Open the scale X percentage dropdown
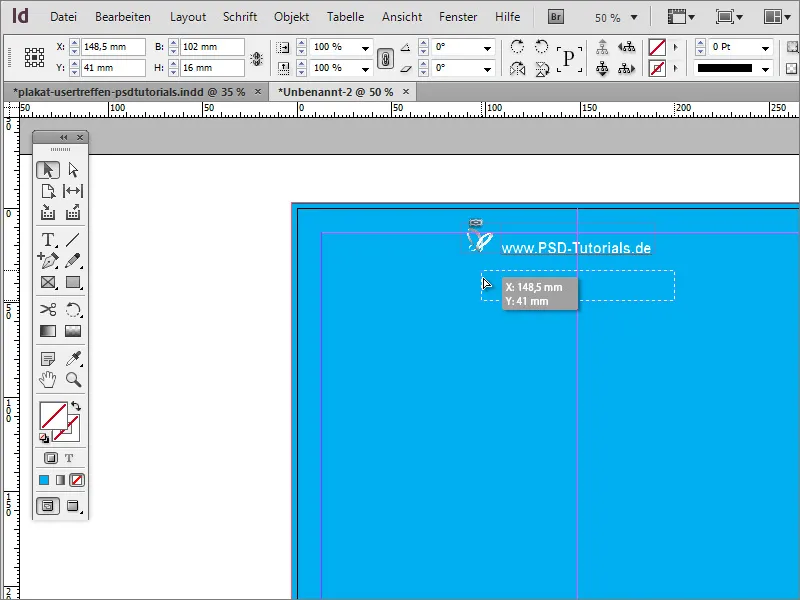Screen dimensions: 800x600 pos(365,48)
